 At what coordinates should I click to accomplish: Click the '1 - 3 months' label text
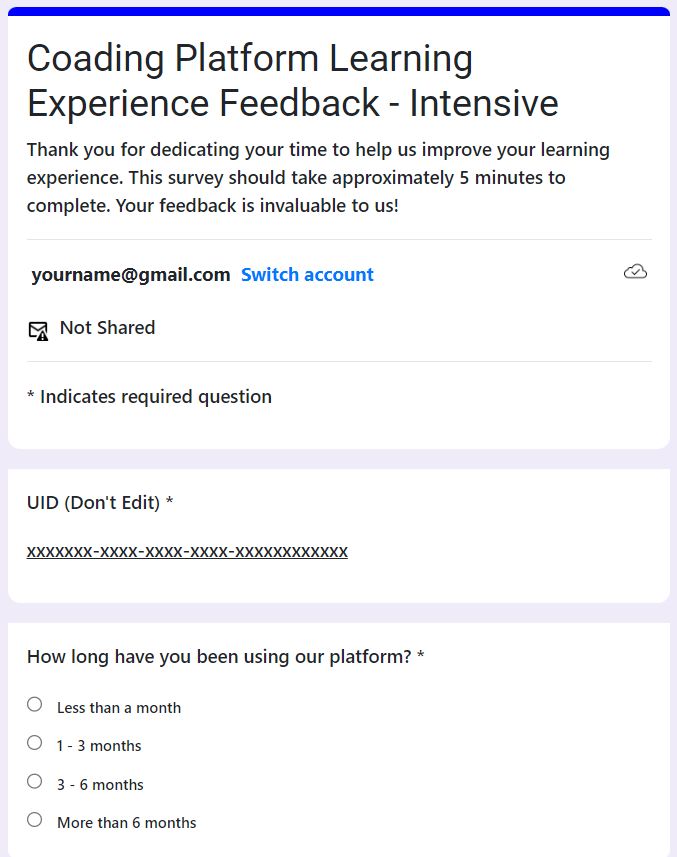[99, 746]
